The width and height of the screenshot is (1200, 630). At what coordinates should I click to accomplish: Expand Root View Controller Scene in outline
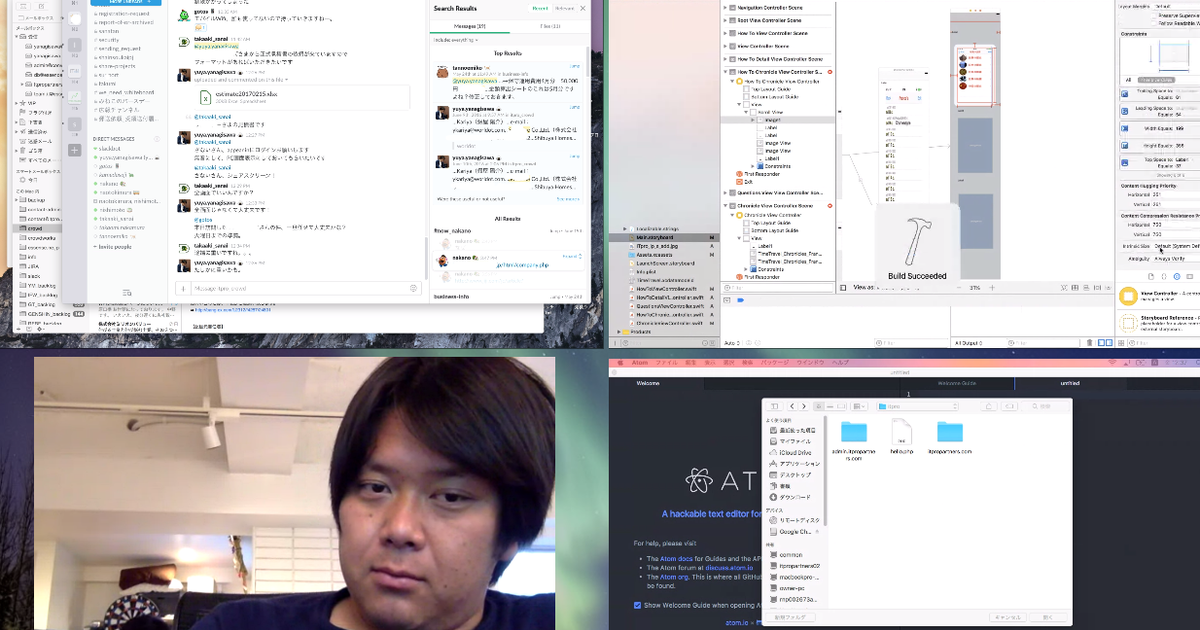726,20
